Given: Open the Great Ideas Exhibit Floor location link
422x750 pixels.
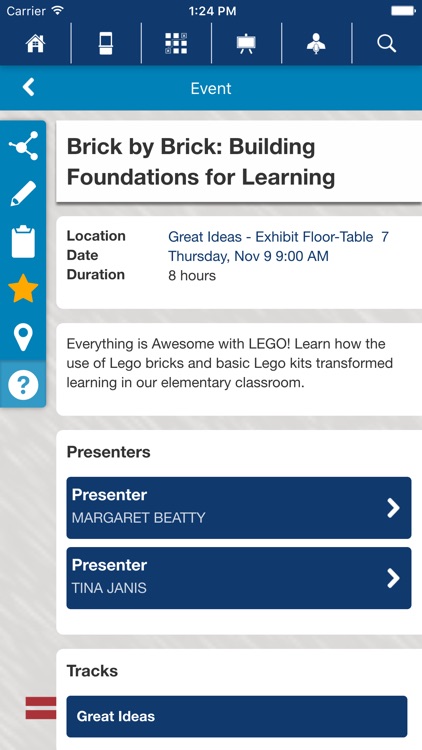Looking at the screenshot, I should [x=278, y=237].
